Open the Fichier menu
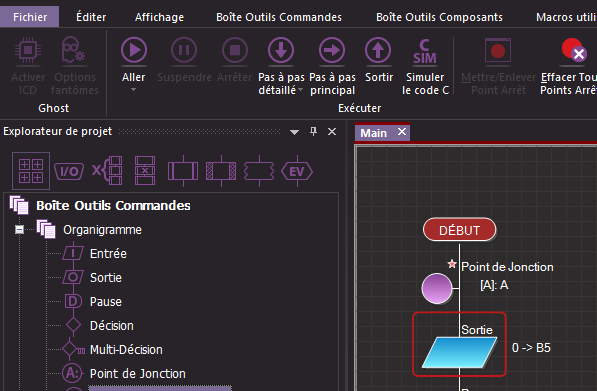 [30, 17]
